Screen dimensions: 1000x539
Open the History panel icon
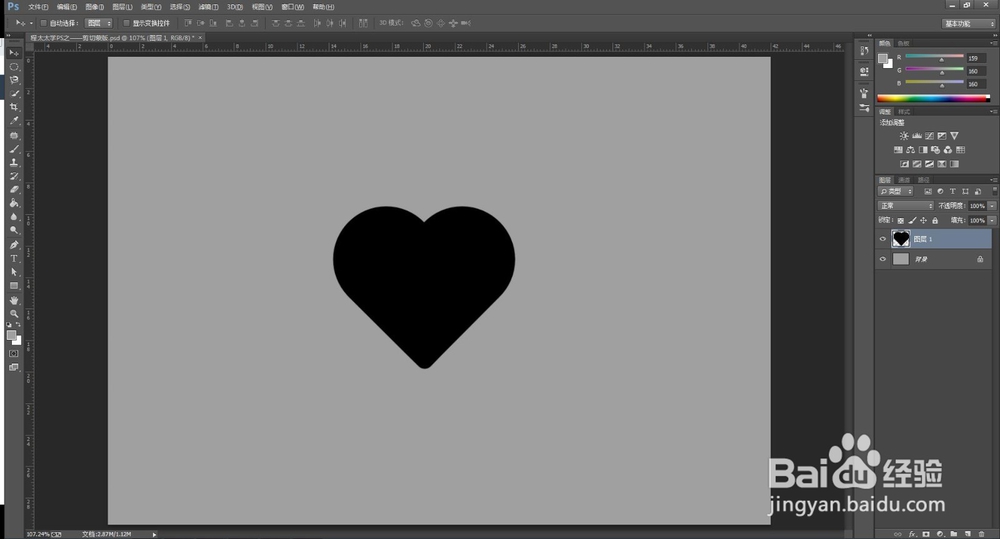864,50
